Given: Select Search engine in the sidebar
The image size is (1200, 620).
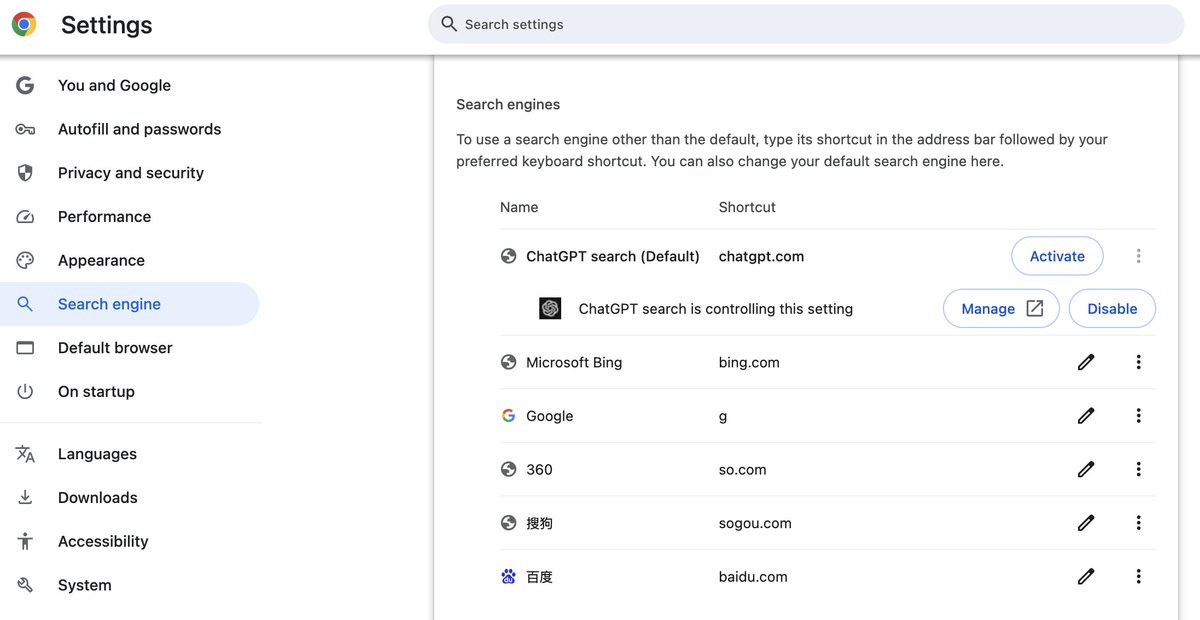Looking at the screenshot, I should (130, 304).
